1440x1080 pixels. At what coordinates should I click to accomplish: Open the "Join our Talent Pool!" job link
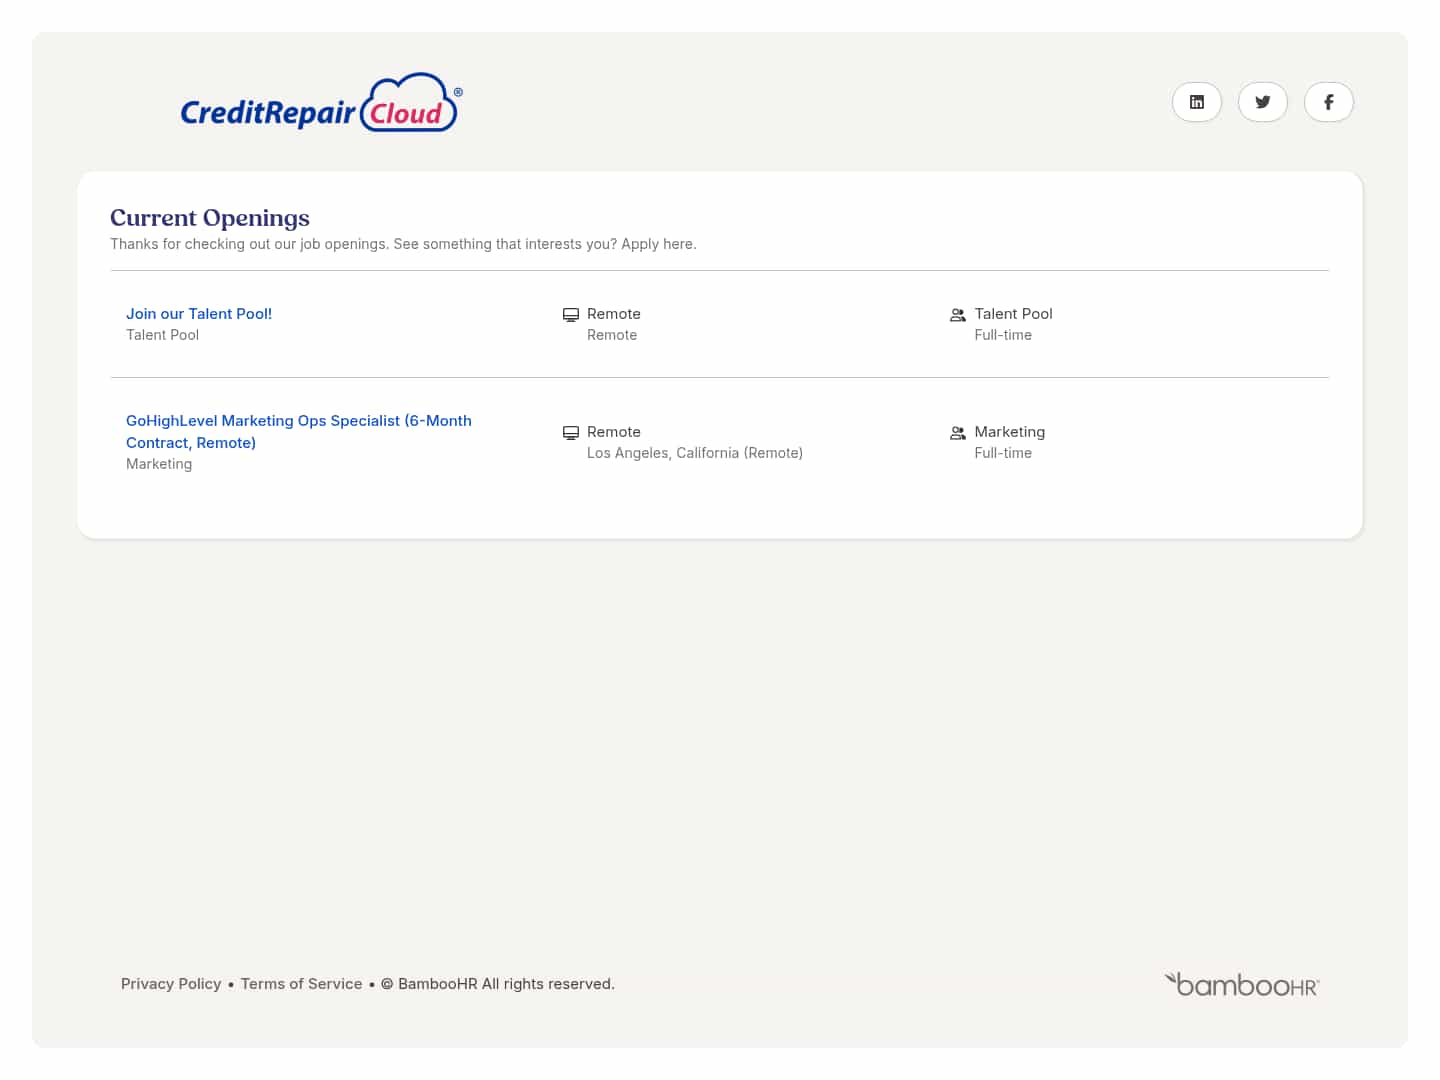(x=199, y=314)
